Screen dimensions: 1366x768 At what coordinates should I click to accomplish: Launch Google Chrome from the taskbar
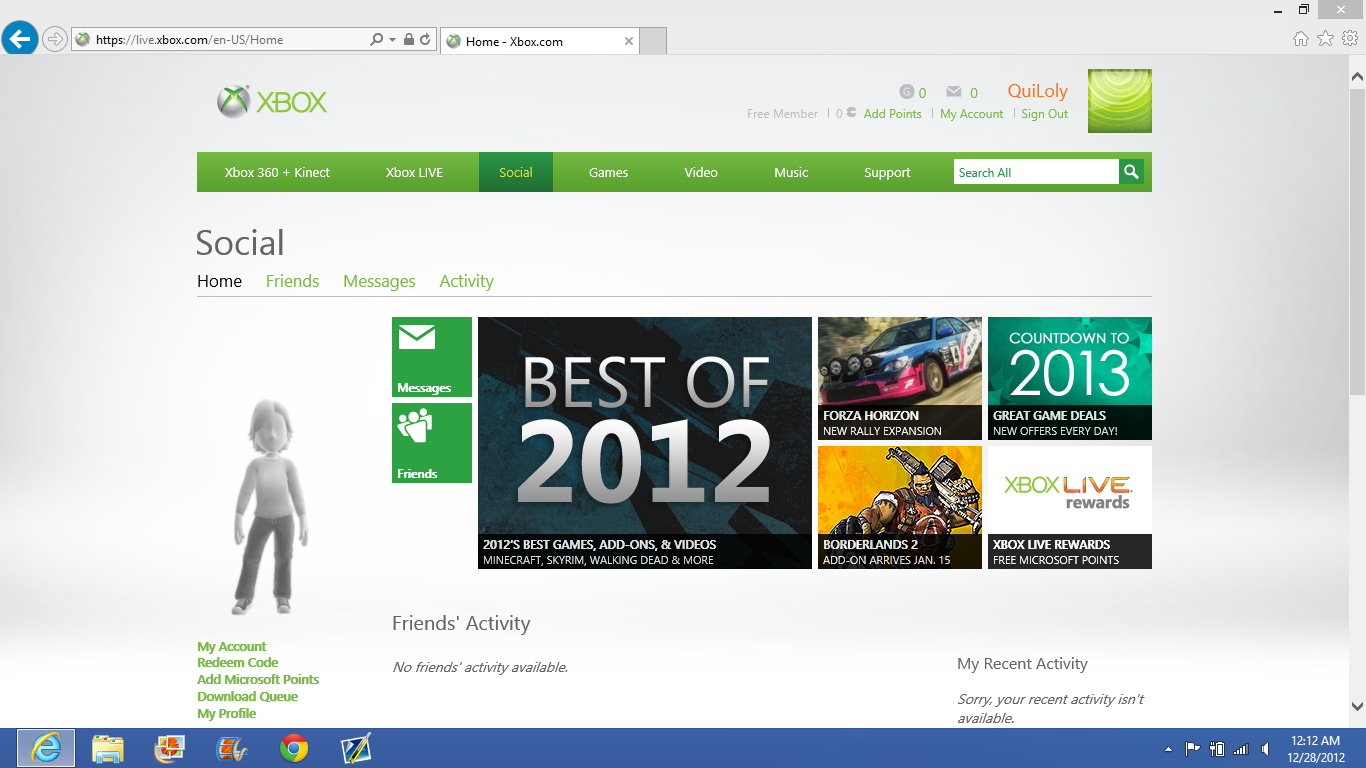294,748
